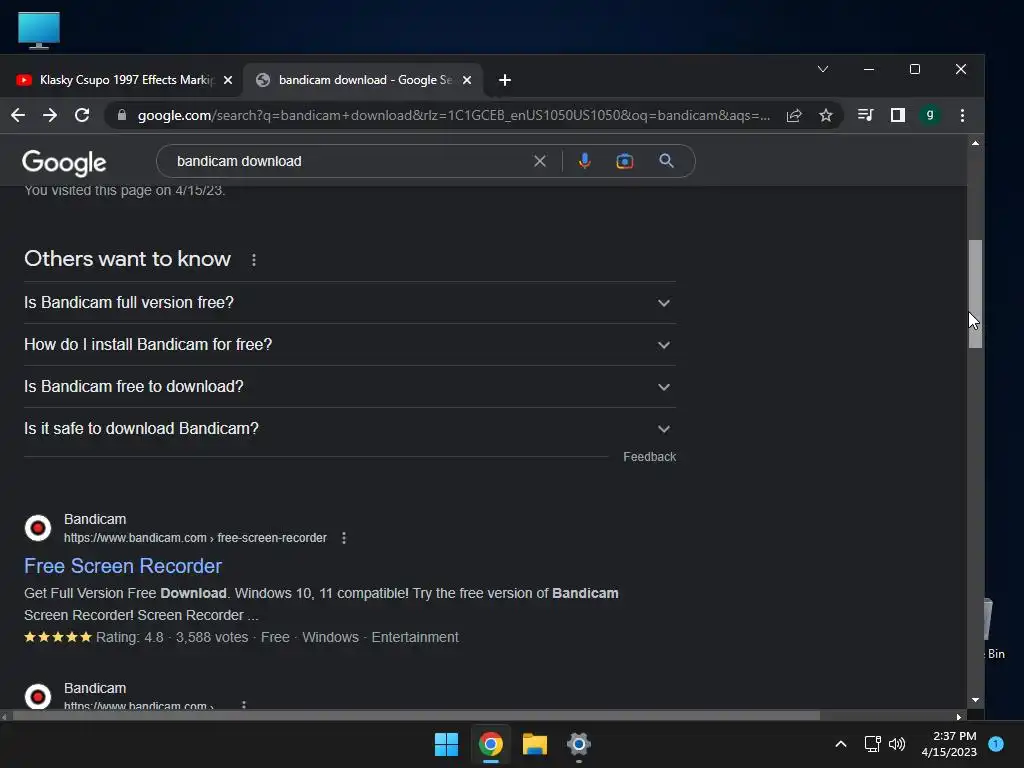Close the bandicam download tab

pyautogui.click(x=467, y=80)
